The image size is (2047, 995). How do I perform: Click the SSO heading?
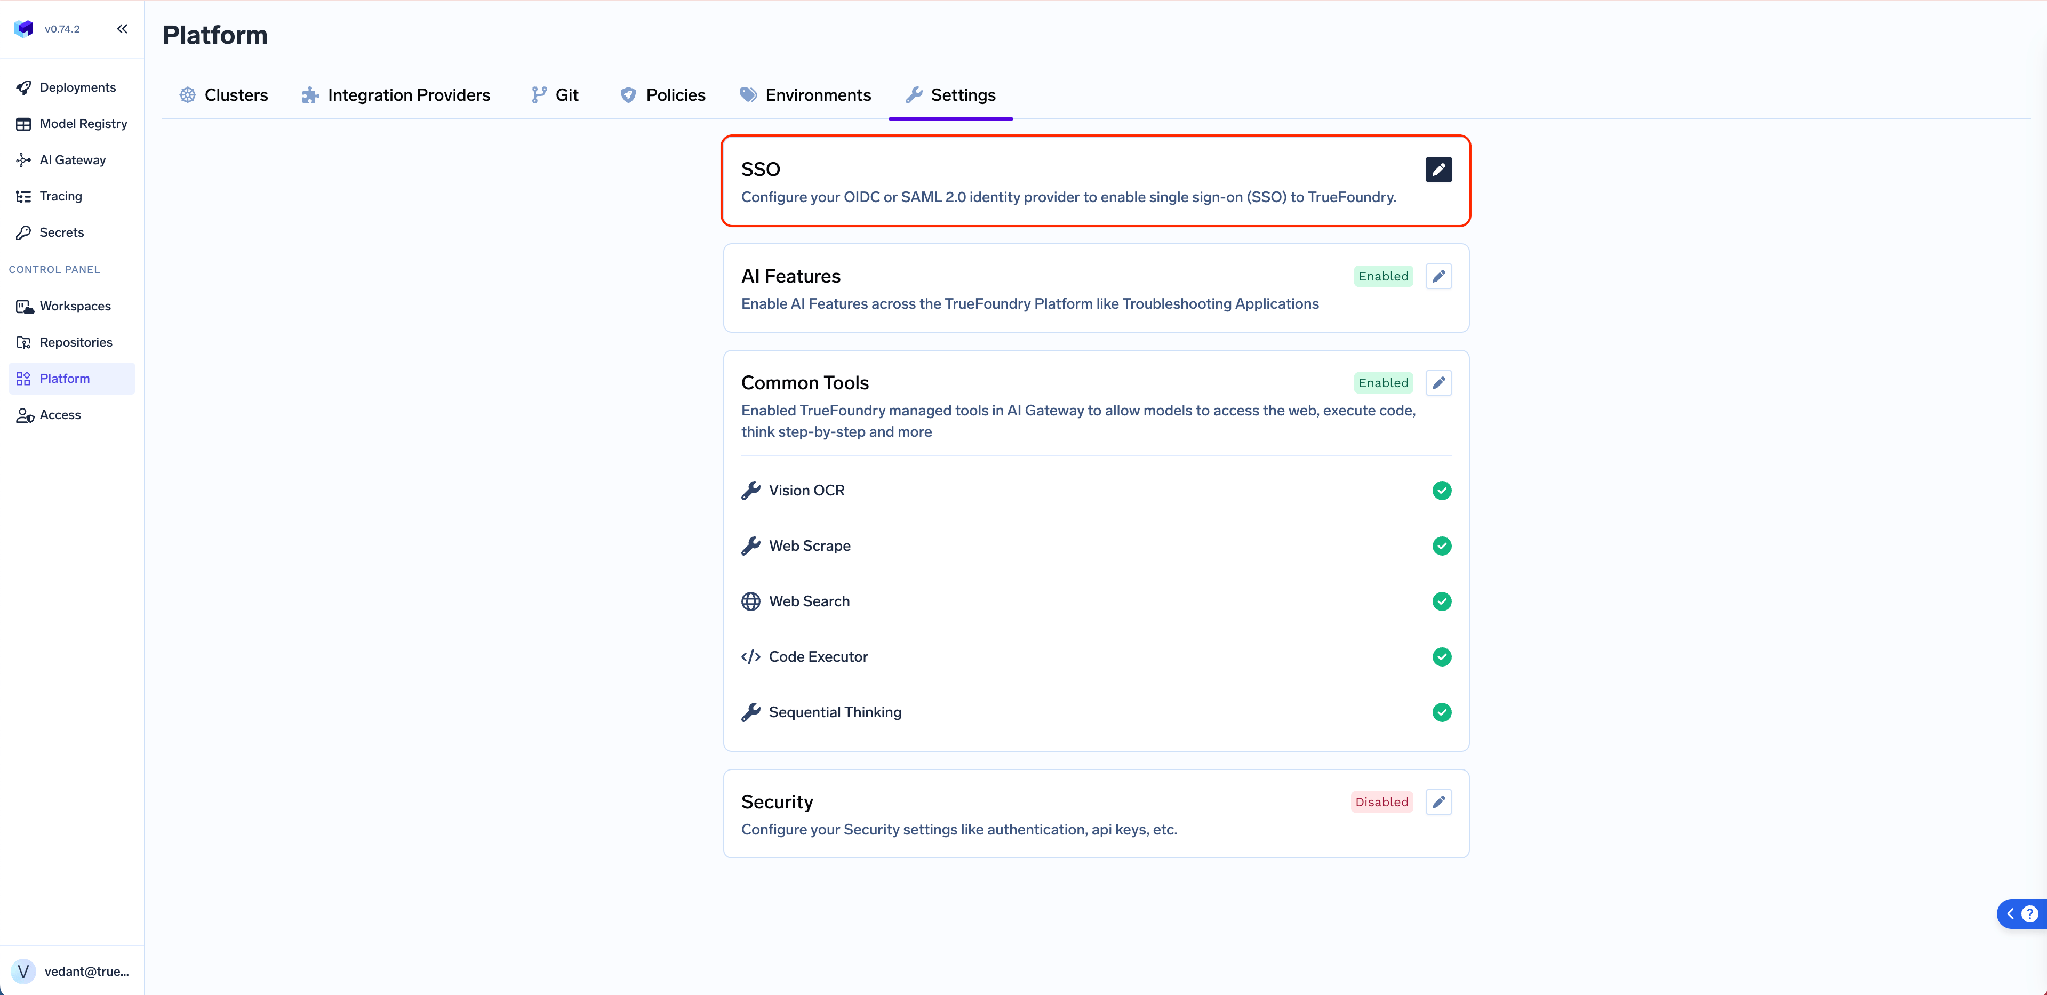(x=761, y=169)
